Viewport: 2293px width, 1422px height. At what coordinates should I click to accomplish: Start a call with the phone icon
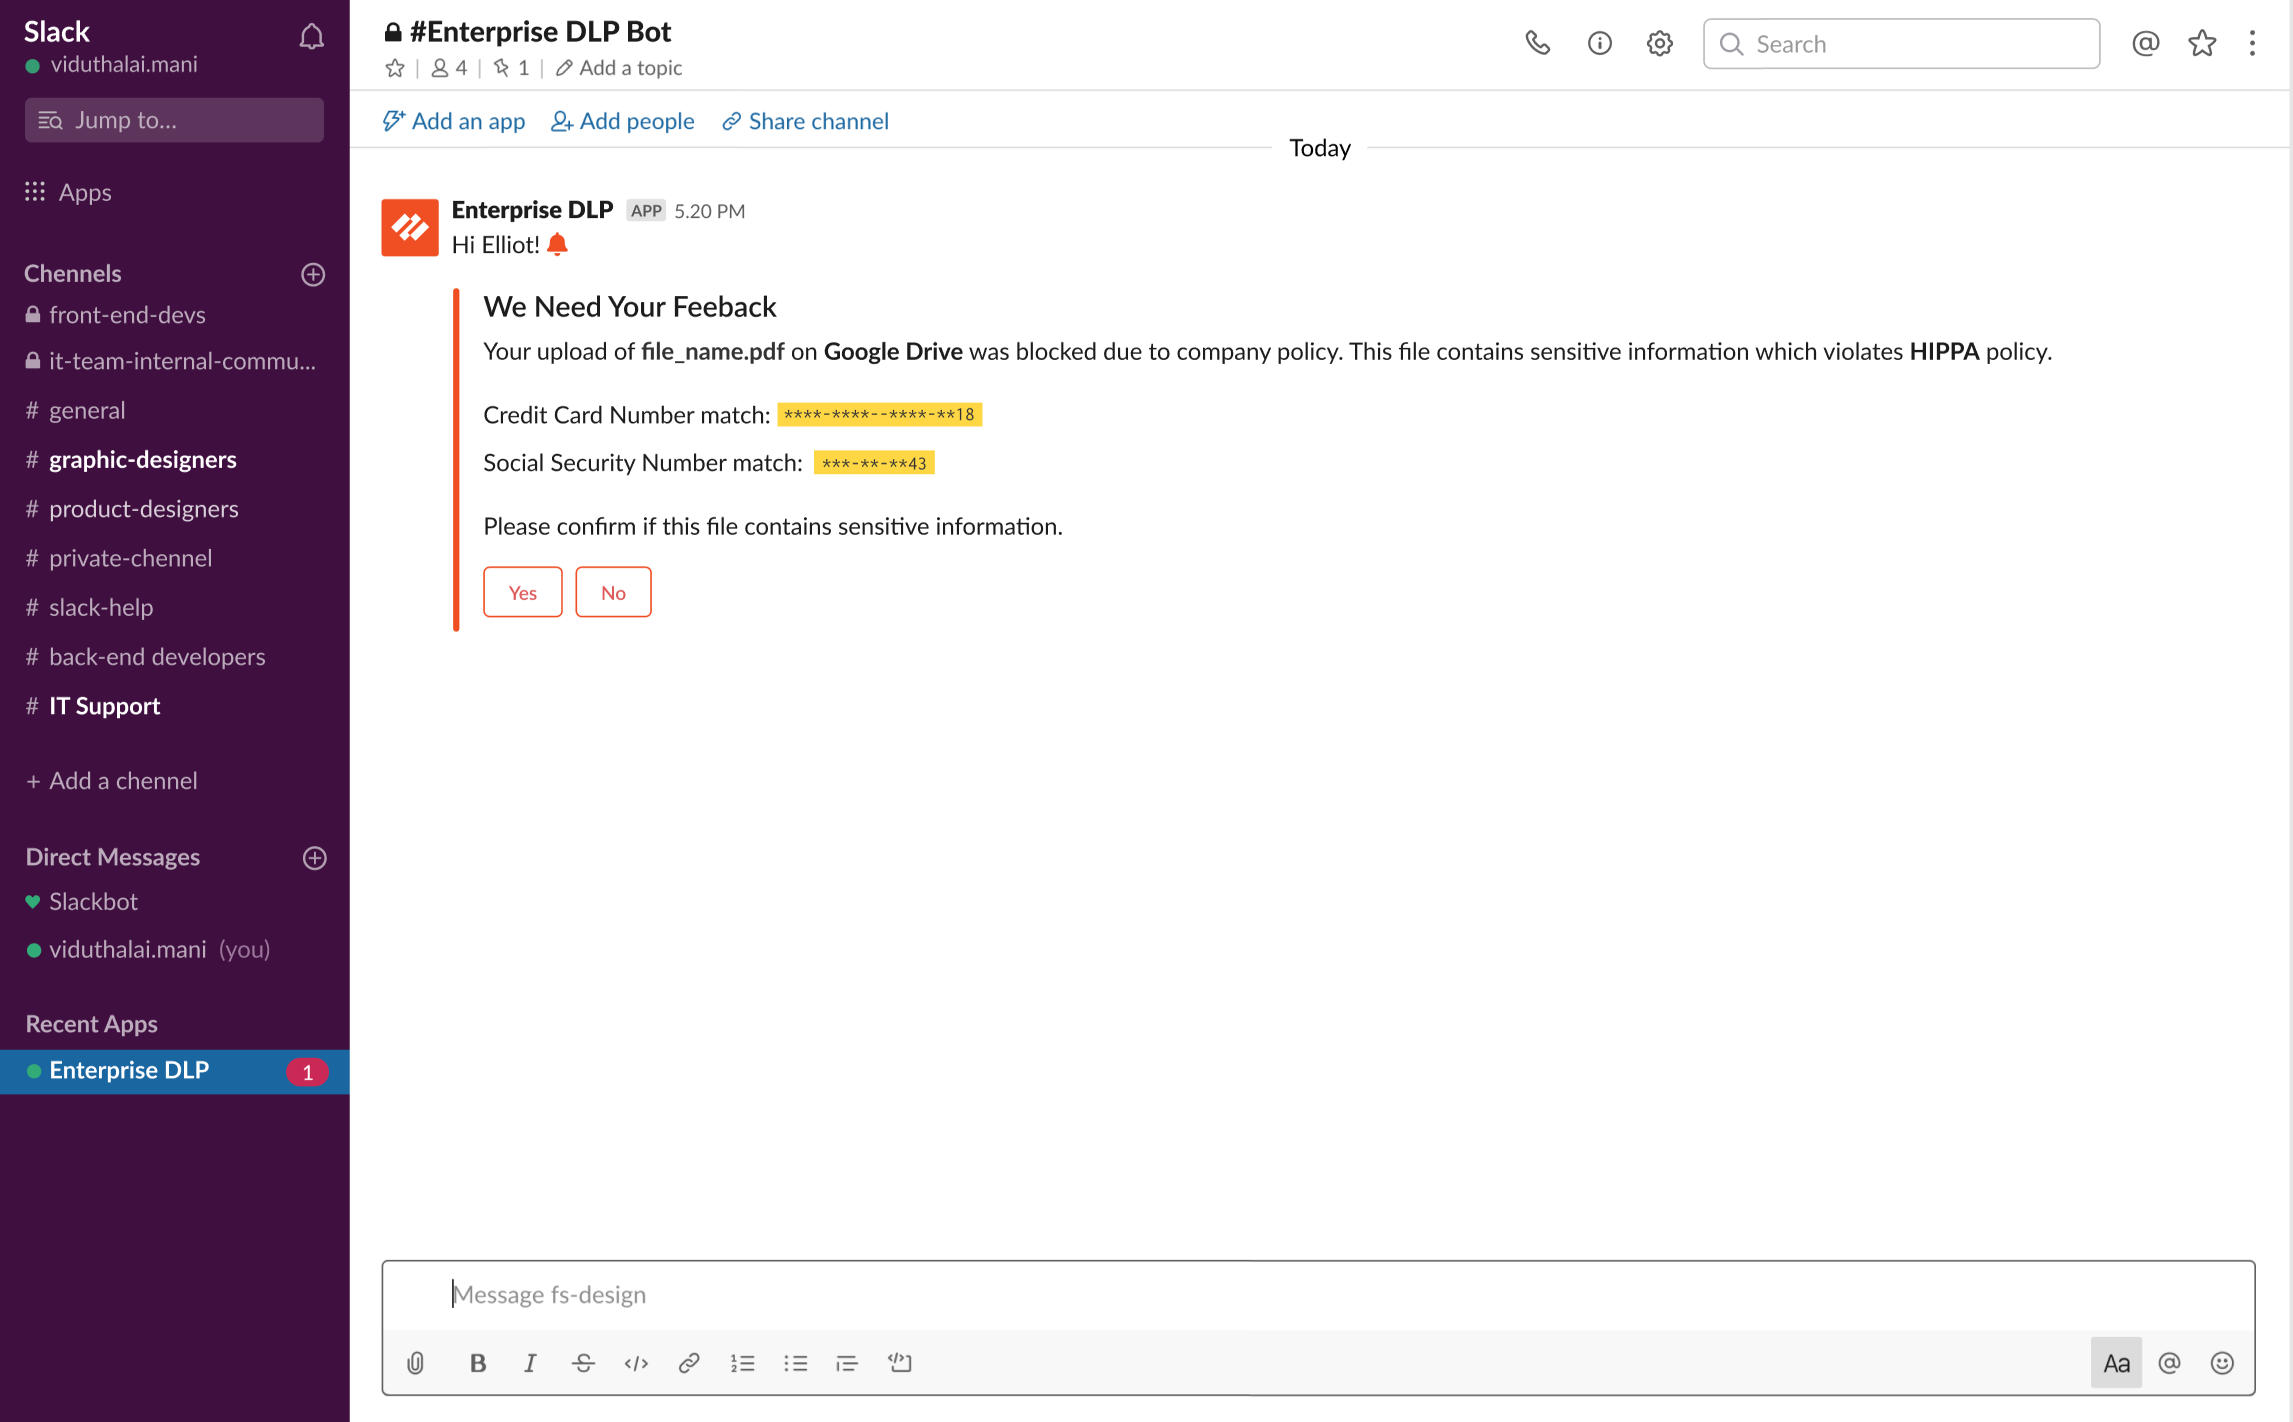(x=1537, y=43)
